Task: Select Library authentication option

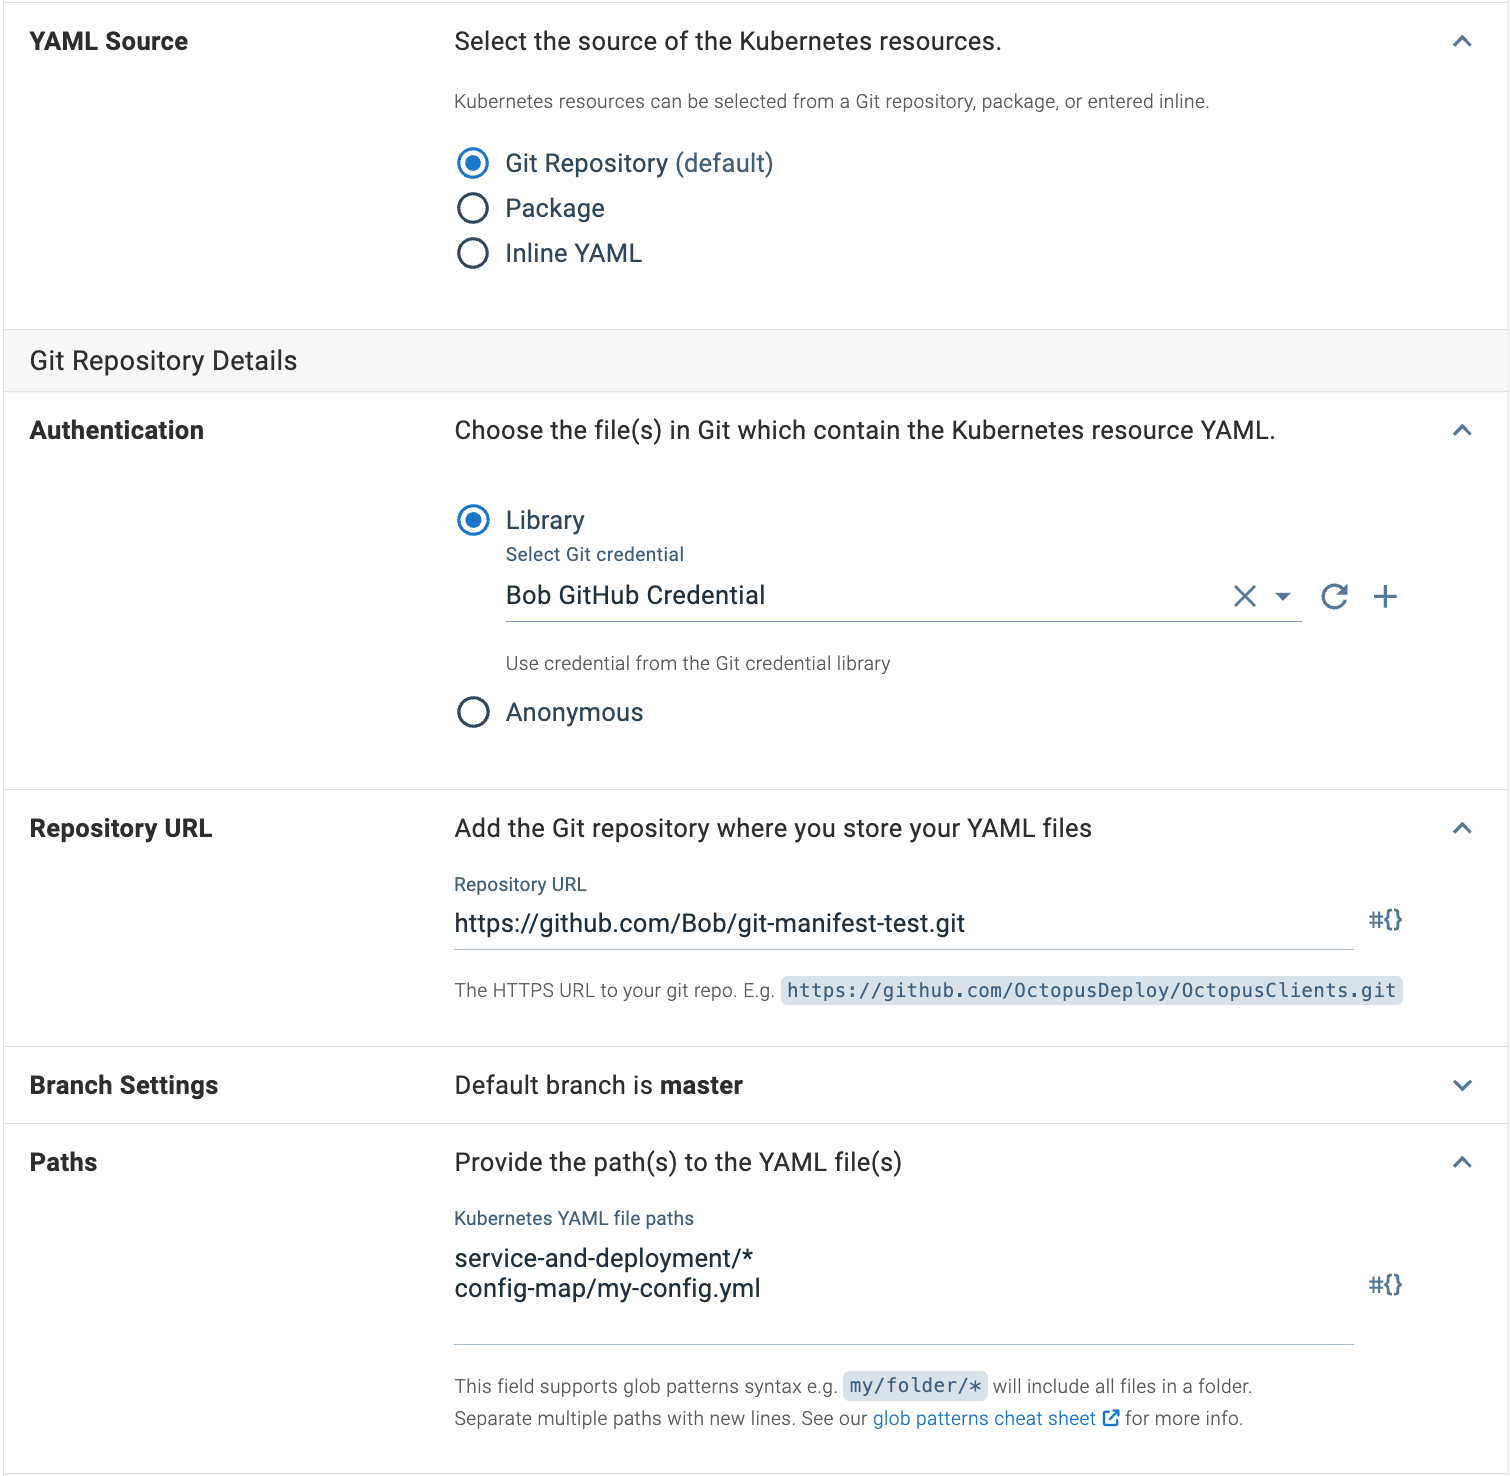Action: tap(472, 520)
